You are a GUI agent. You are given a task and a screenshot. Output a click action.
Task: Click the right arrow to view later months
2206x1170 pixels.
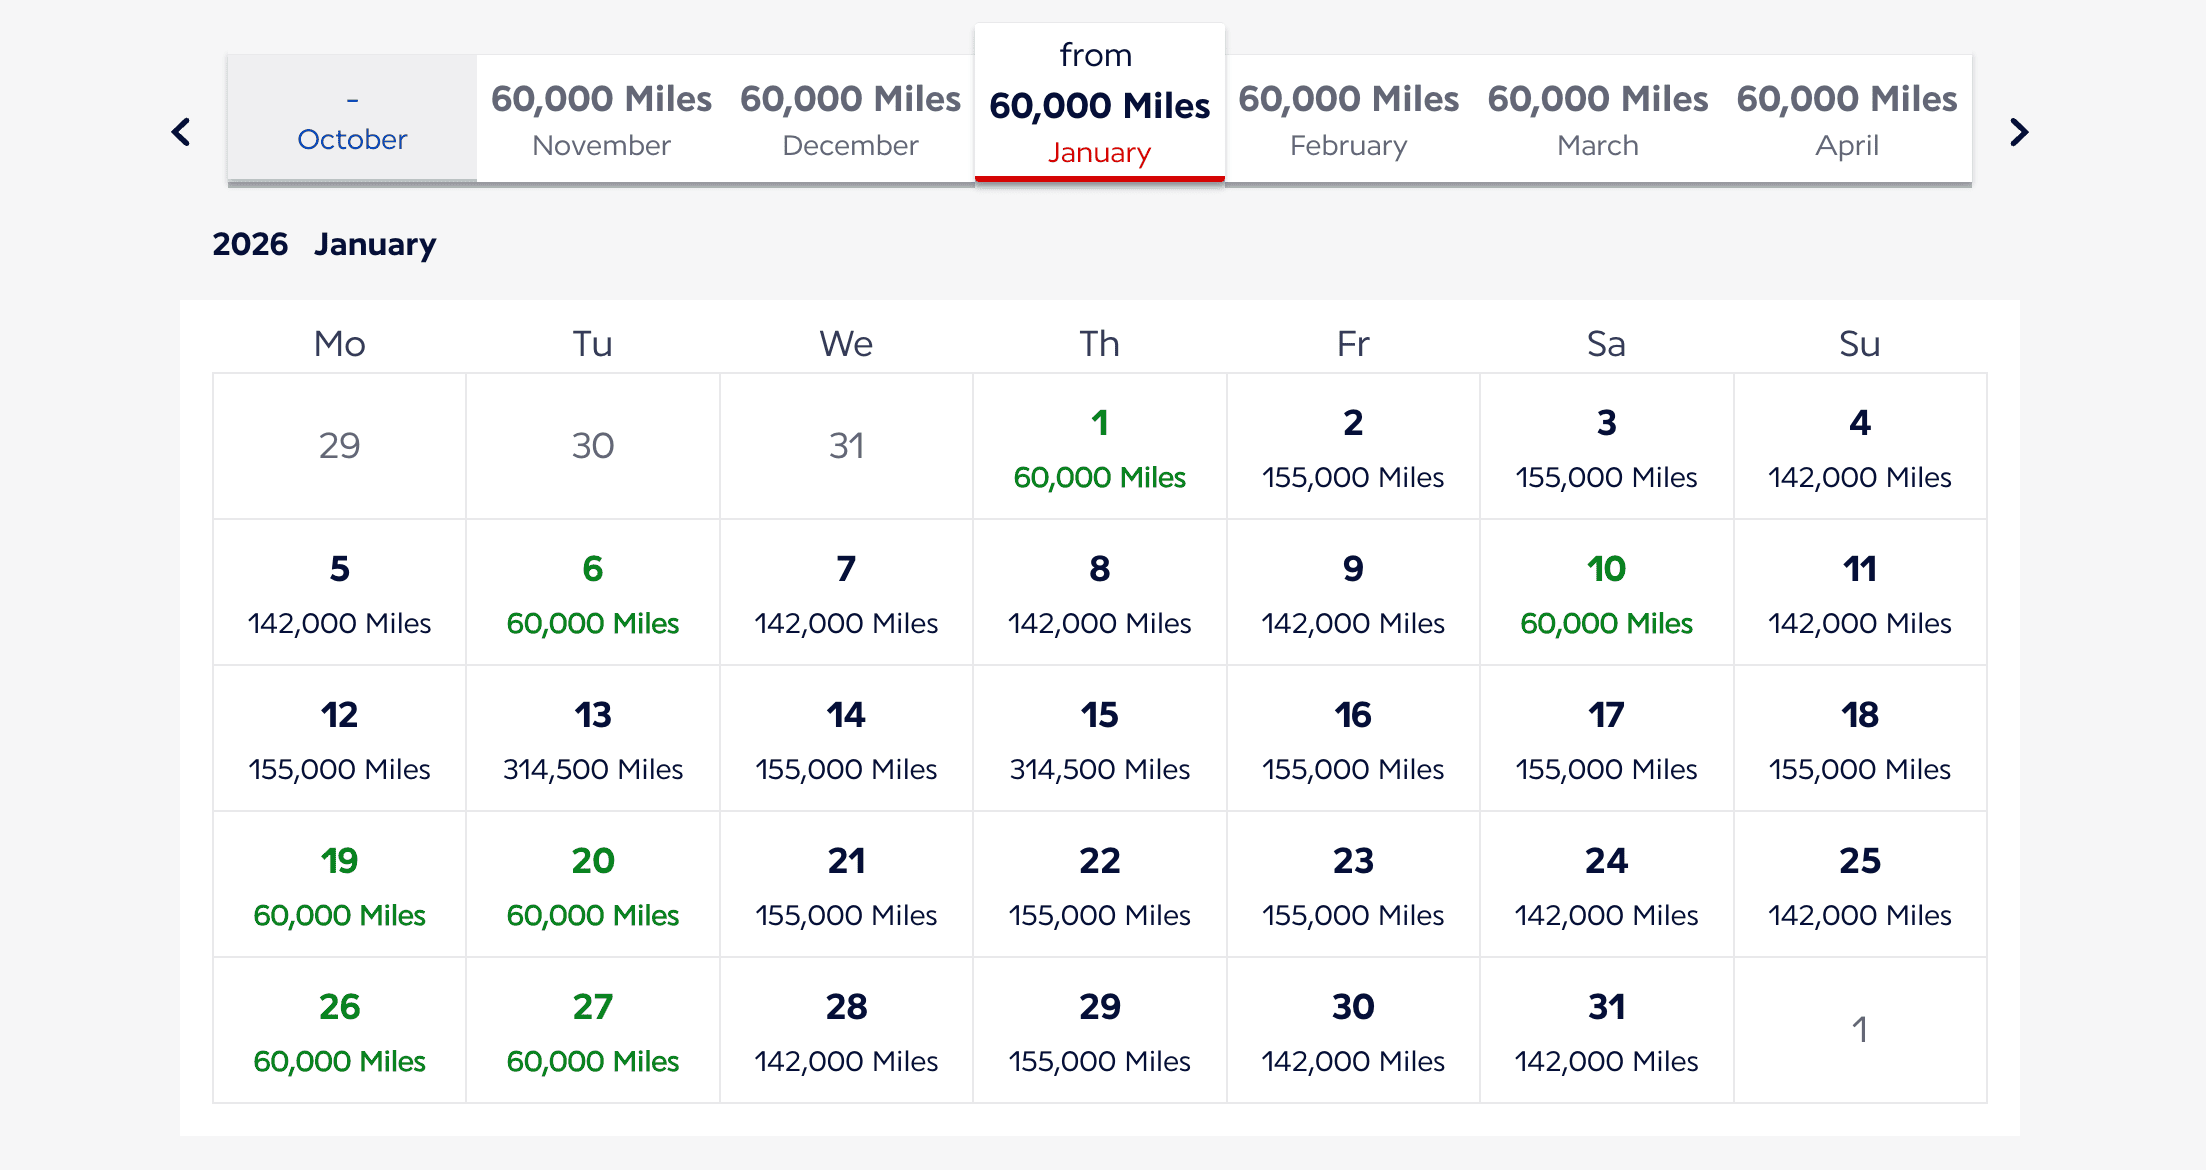tap(2019, 131)
